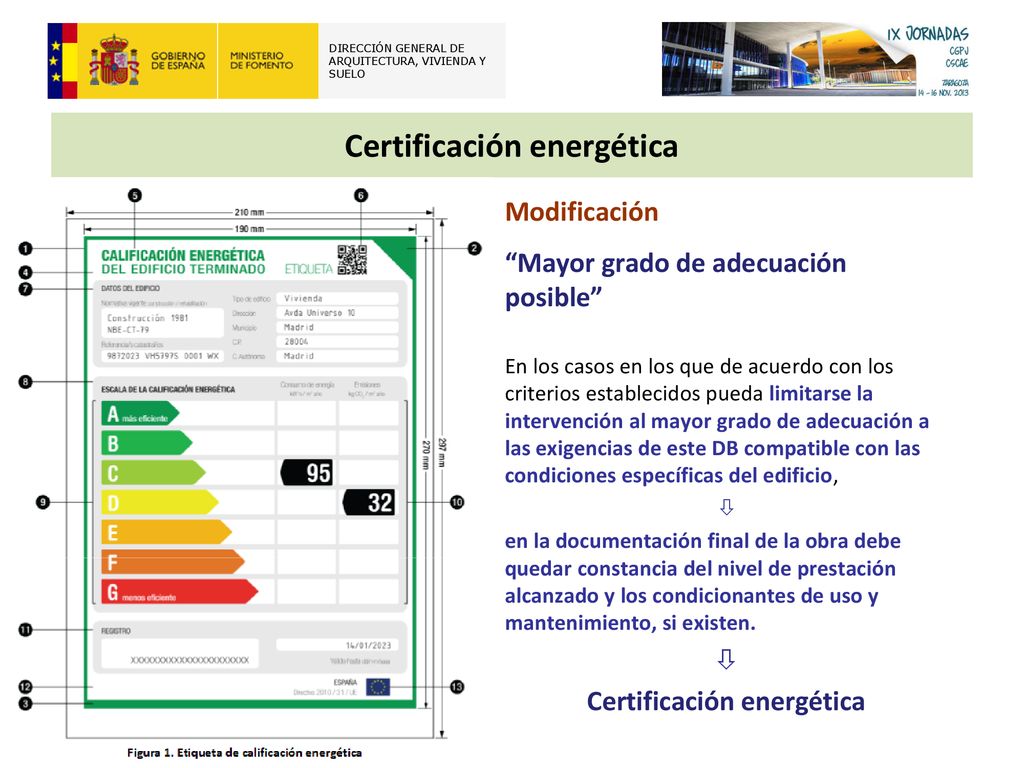Click the hollow down arrow above final 'Certificación energética'

tap(726, 658)
